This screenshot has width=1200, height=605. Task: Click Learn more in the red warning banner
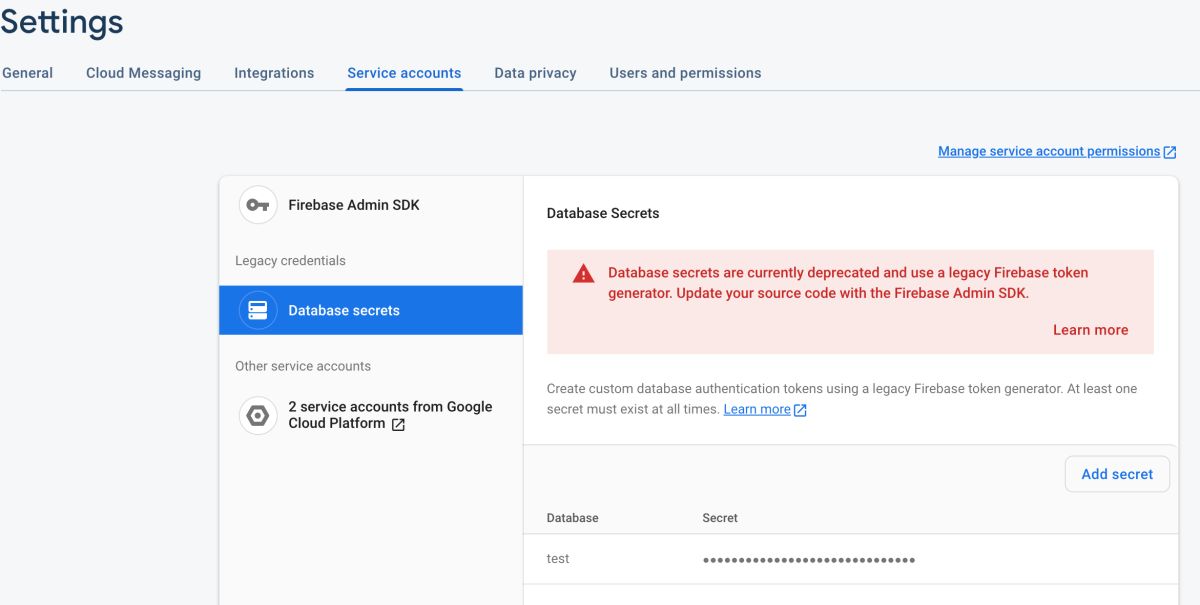1090,330
